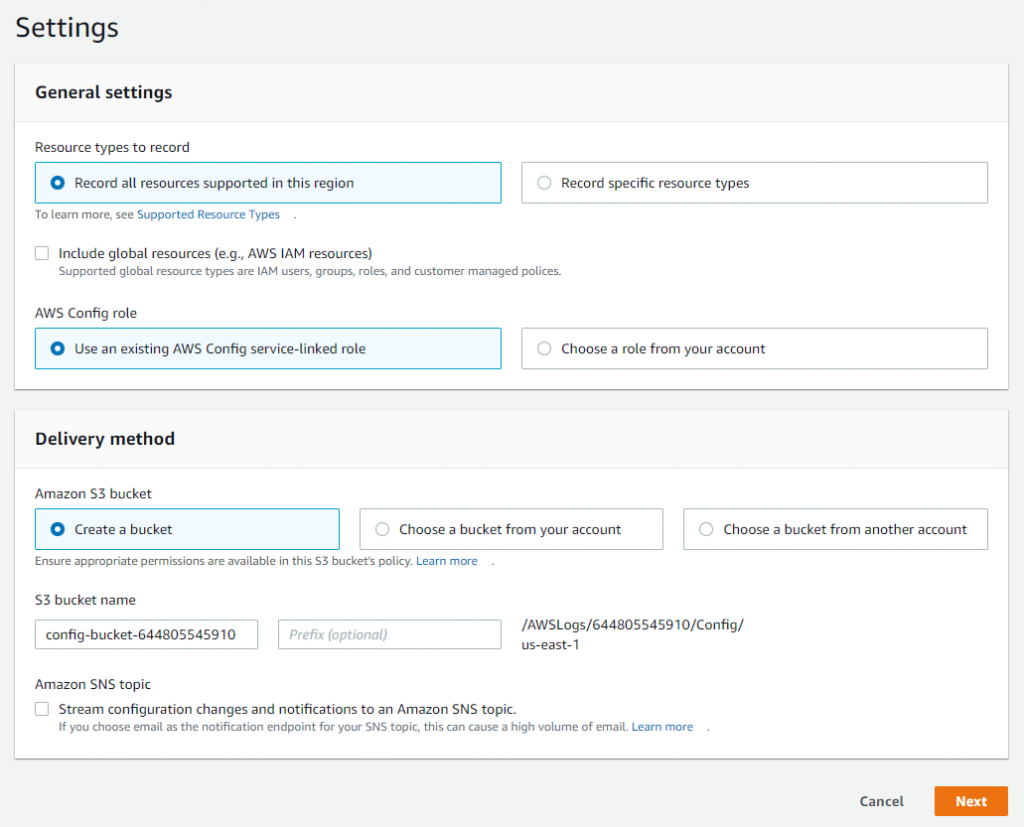Viewport: 1024px width, 827px height.
Task: Click the AWSLogs Config path text
Action: (632, 626)
